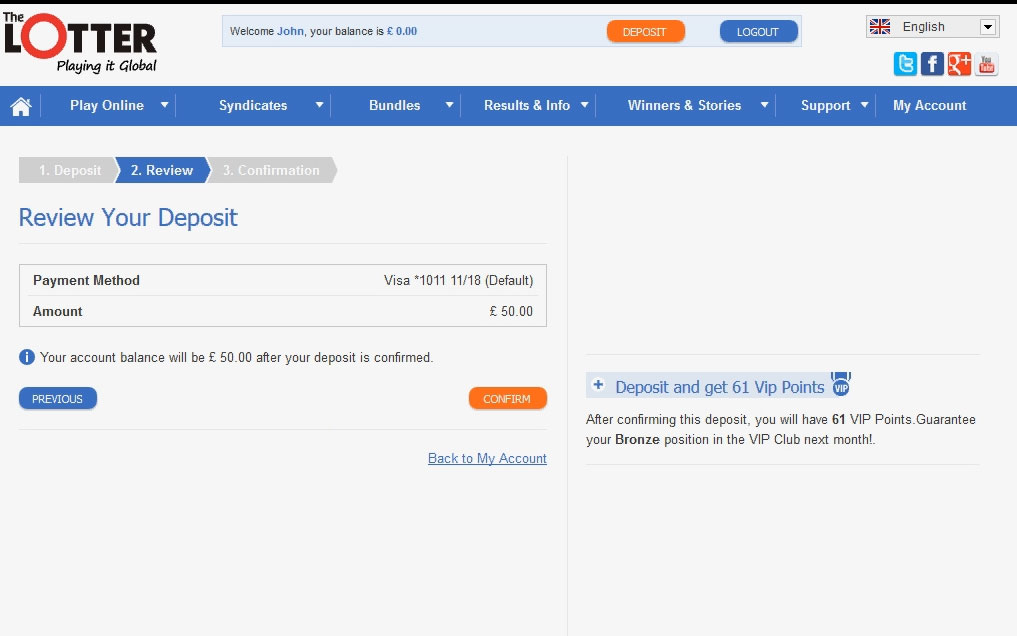Click the blue info icon near balance notice
This screenshot has height=636, width=1017.
[x=27, y=357]
